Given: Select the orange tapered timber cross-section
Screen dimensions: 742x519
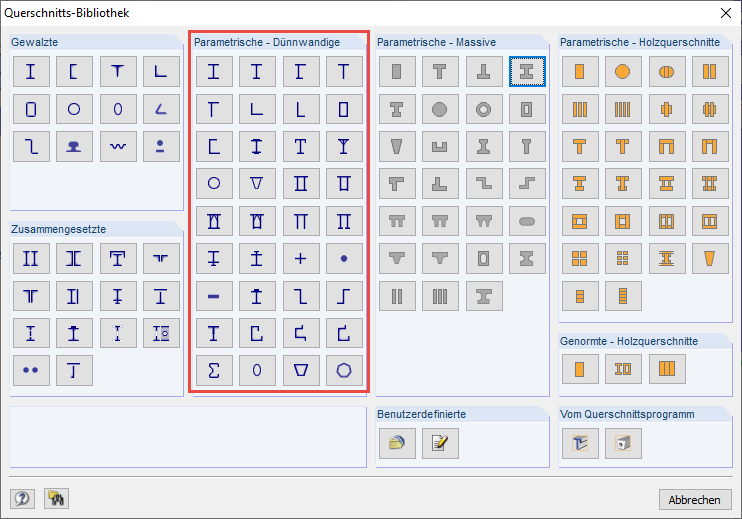Looking at the screenshot, I should pyautogui.click(x=710, y=258).
